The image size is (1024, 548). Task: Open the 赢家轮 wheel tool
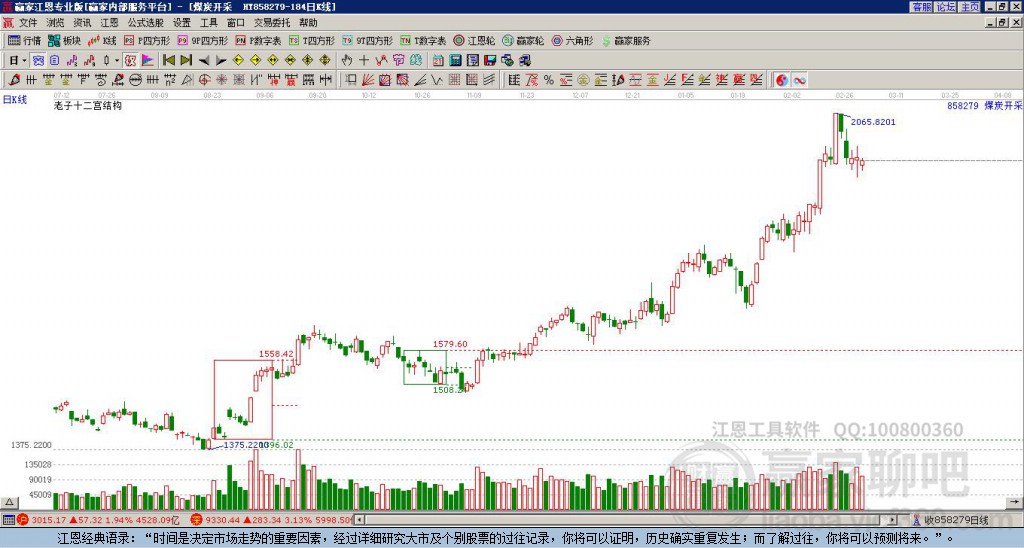point(523,40)
